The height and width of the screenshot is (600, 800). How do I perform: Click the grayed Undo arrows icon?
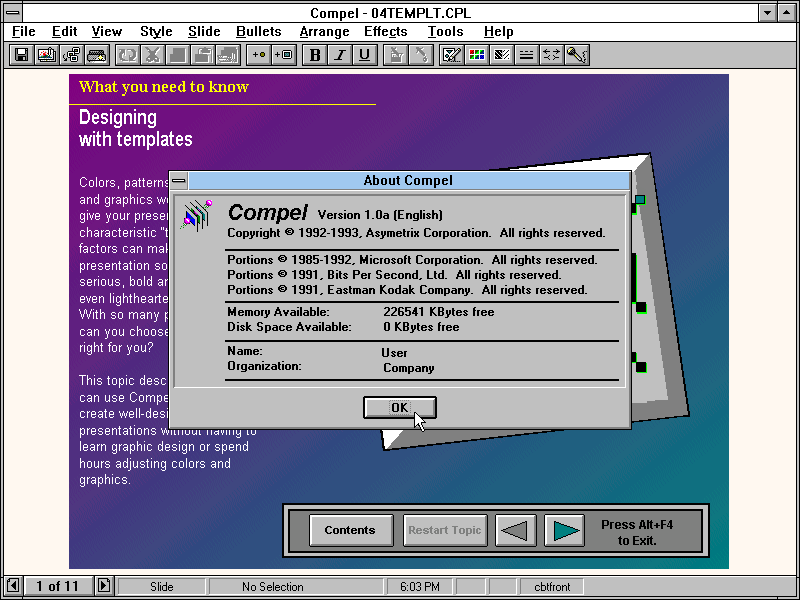[127, 55]
